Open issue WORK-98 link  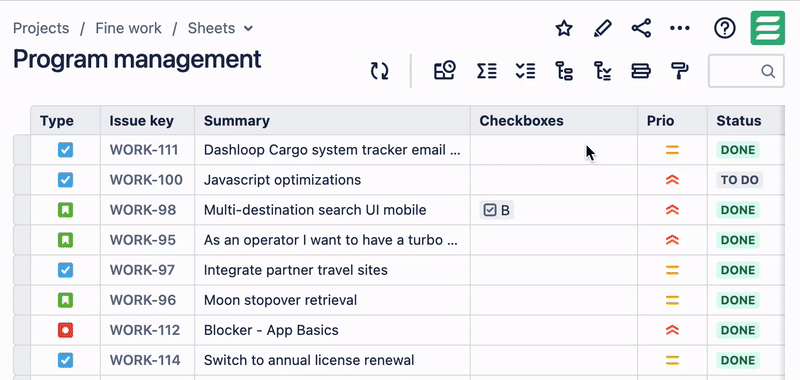(x=143, y=210)
